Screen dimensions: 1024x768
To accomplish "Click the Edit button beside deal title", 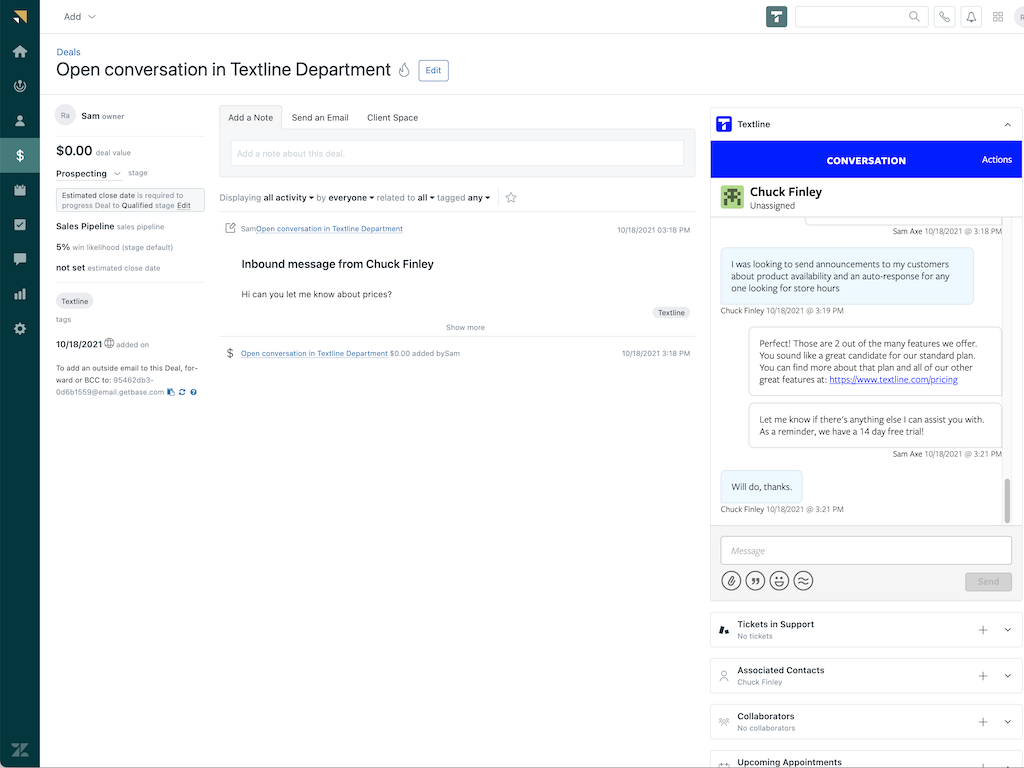I will (433, 70).
